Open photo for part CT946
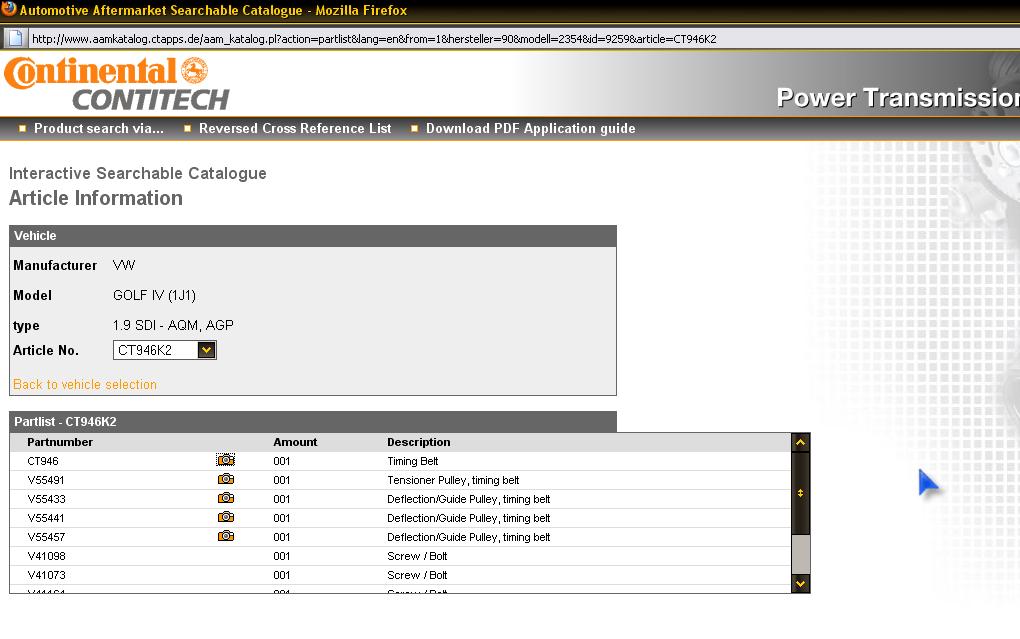Screen dimensions: 1020x639 226,460
